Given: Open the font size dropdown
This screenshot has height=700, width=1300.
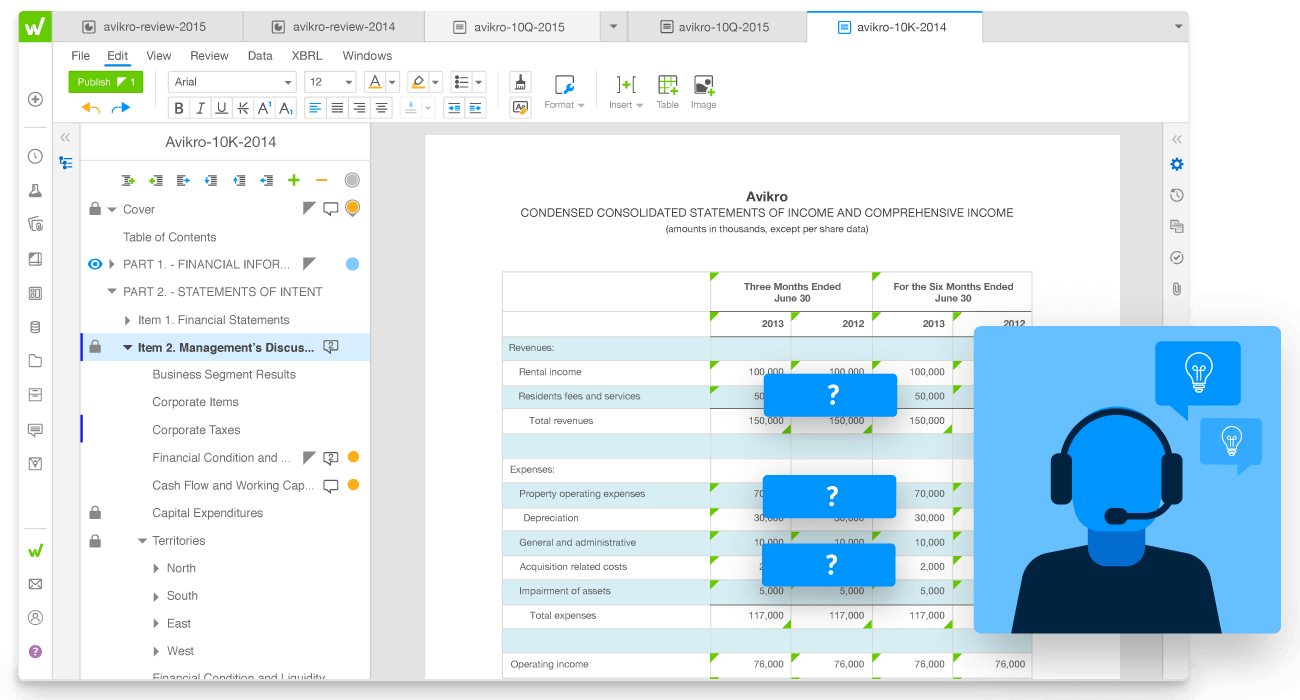Looking at the screenshot, I should (330, 82).
